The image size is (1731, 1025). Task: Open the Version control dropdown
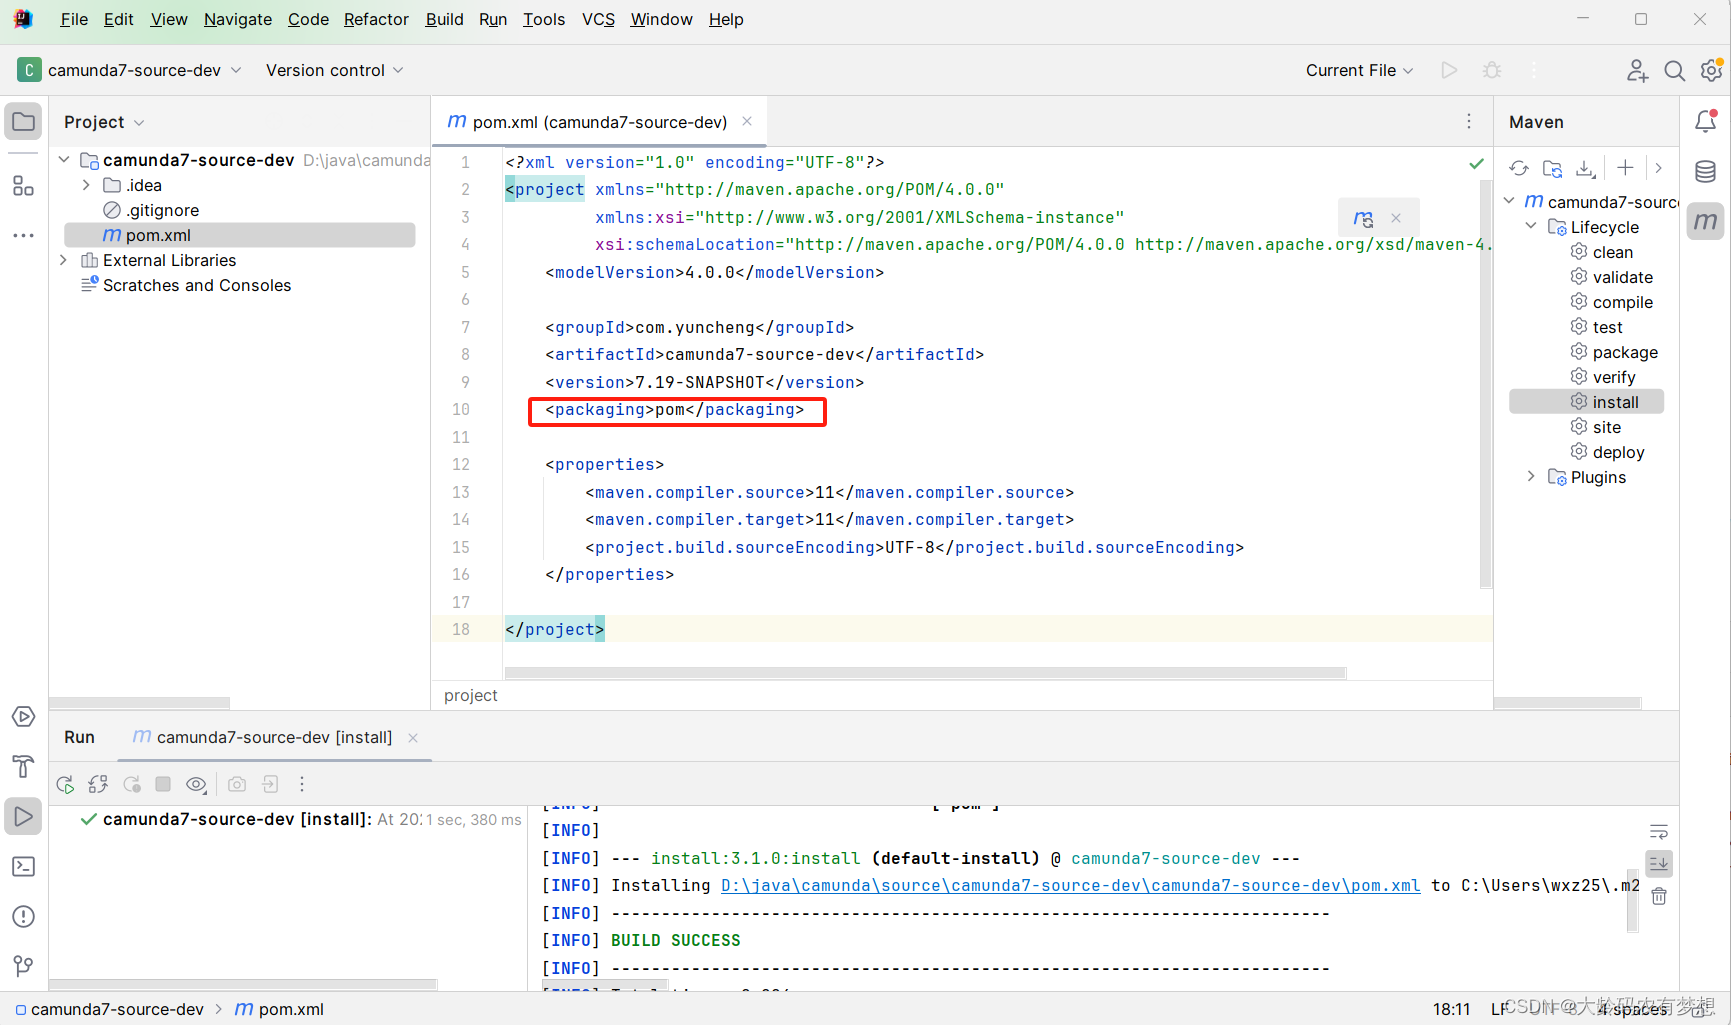pyautogui.click(x=334, y=70)
